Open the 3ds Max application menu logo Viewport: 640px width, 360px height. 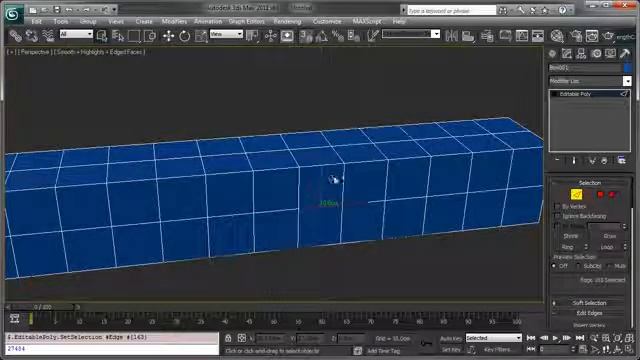click(13, 14)
